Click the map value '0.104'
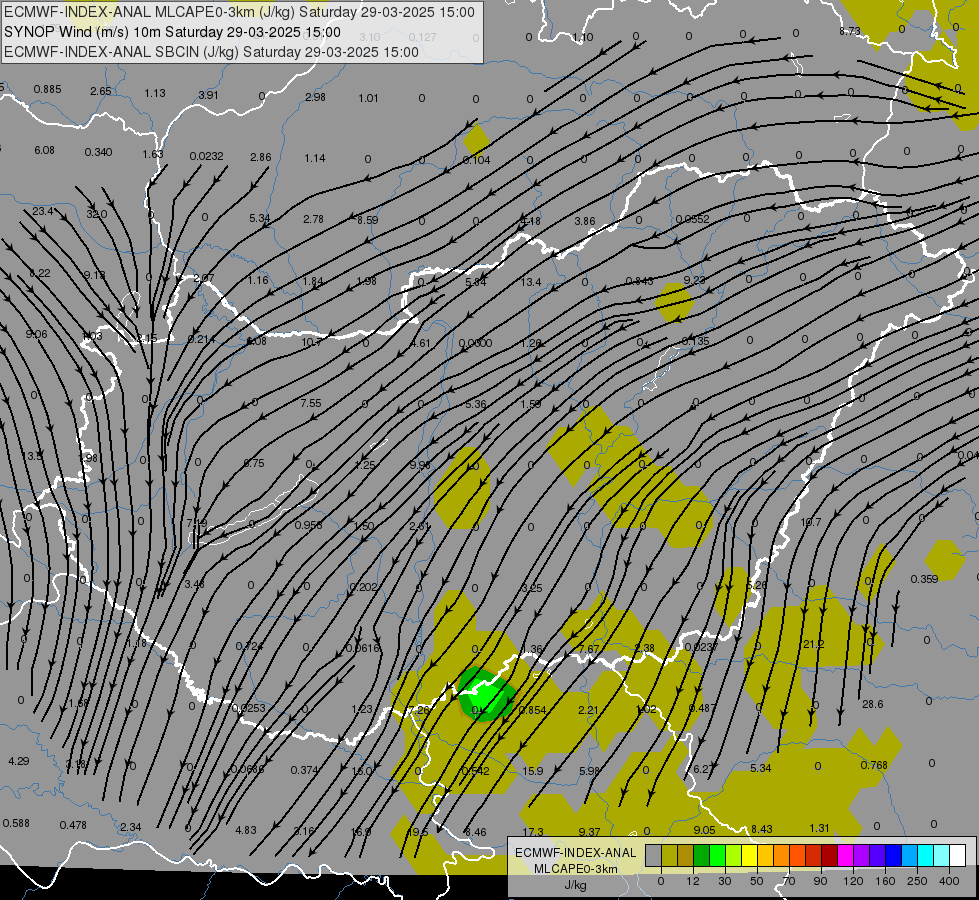 click(476, 161)
